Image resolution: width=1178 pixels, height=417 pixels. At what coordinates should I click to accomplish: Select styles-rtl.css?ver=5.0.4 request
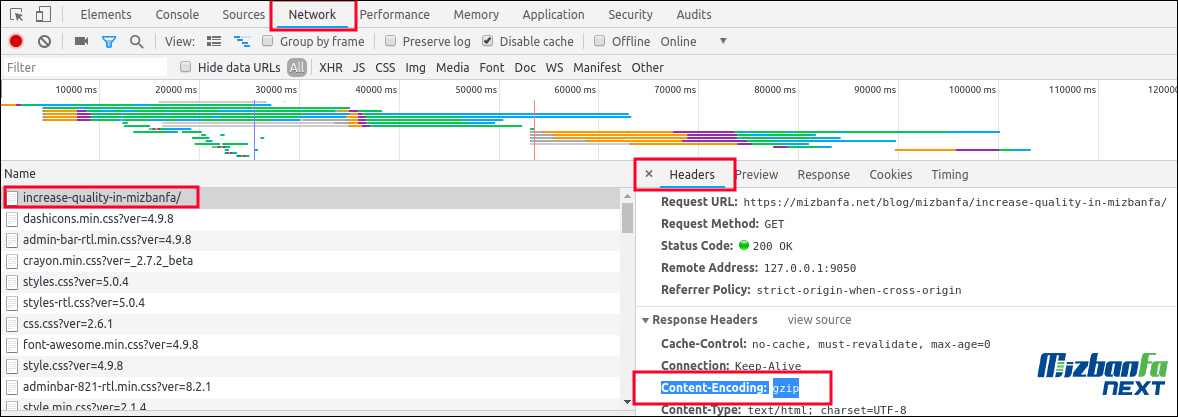(x=310, y=304)
